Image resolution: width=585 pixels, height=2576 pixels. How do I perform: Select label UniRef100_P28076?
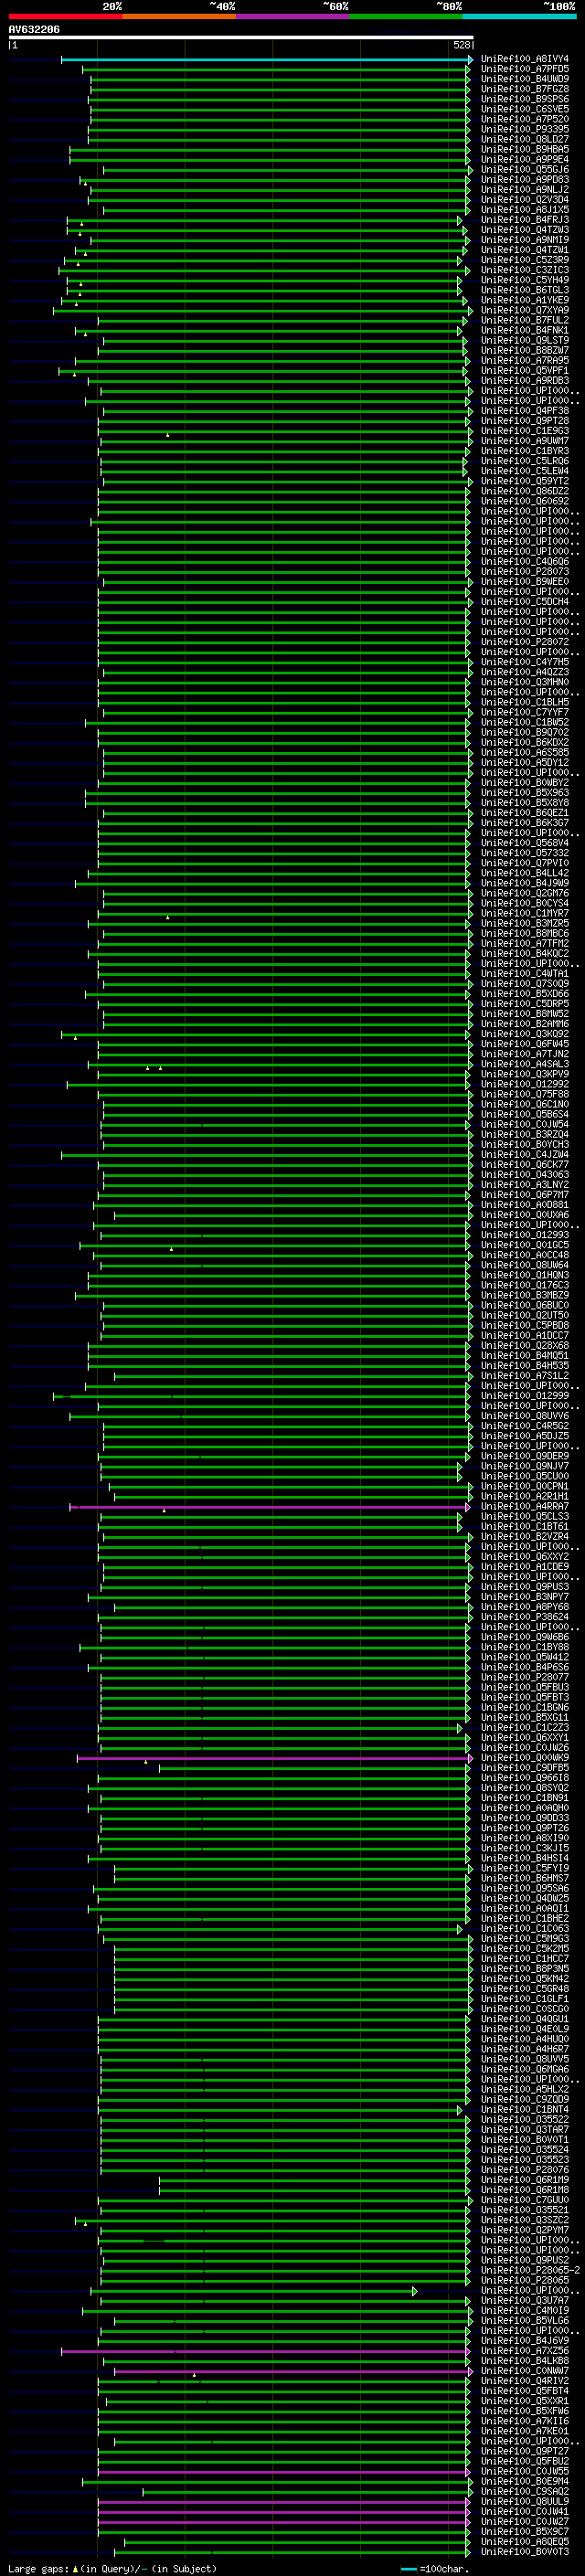point(525,2170)
